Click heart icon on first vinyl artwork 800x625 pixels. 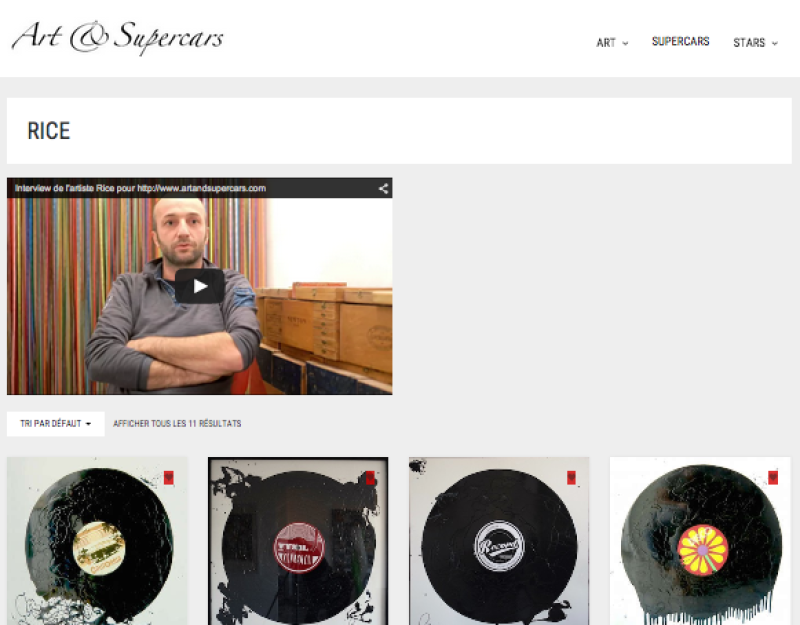click(x=169, y=478)
